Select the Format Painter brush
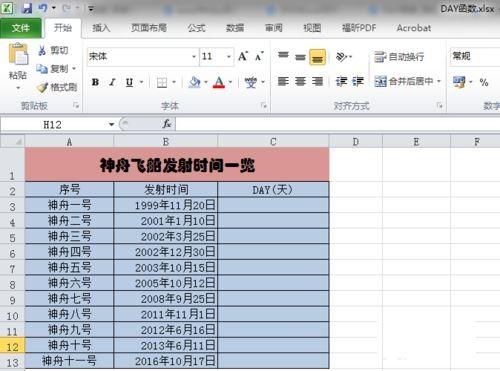Image resolution: width=500 pixels, height=371 pixels. tap(42, 87)
